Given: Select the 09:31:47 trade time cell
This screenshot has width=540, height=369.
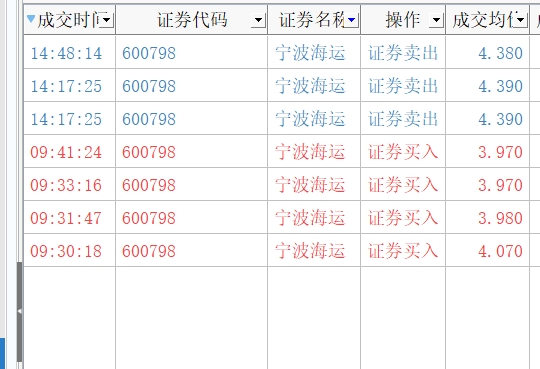Looking at the screenshot, I should [70, 218].
